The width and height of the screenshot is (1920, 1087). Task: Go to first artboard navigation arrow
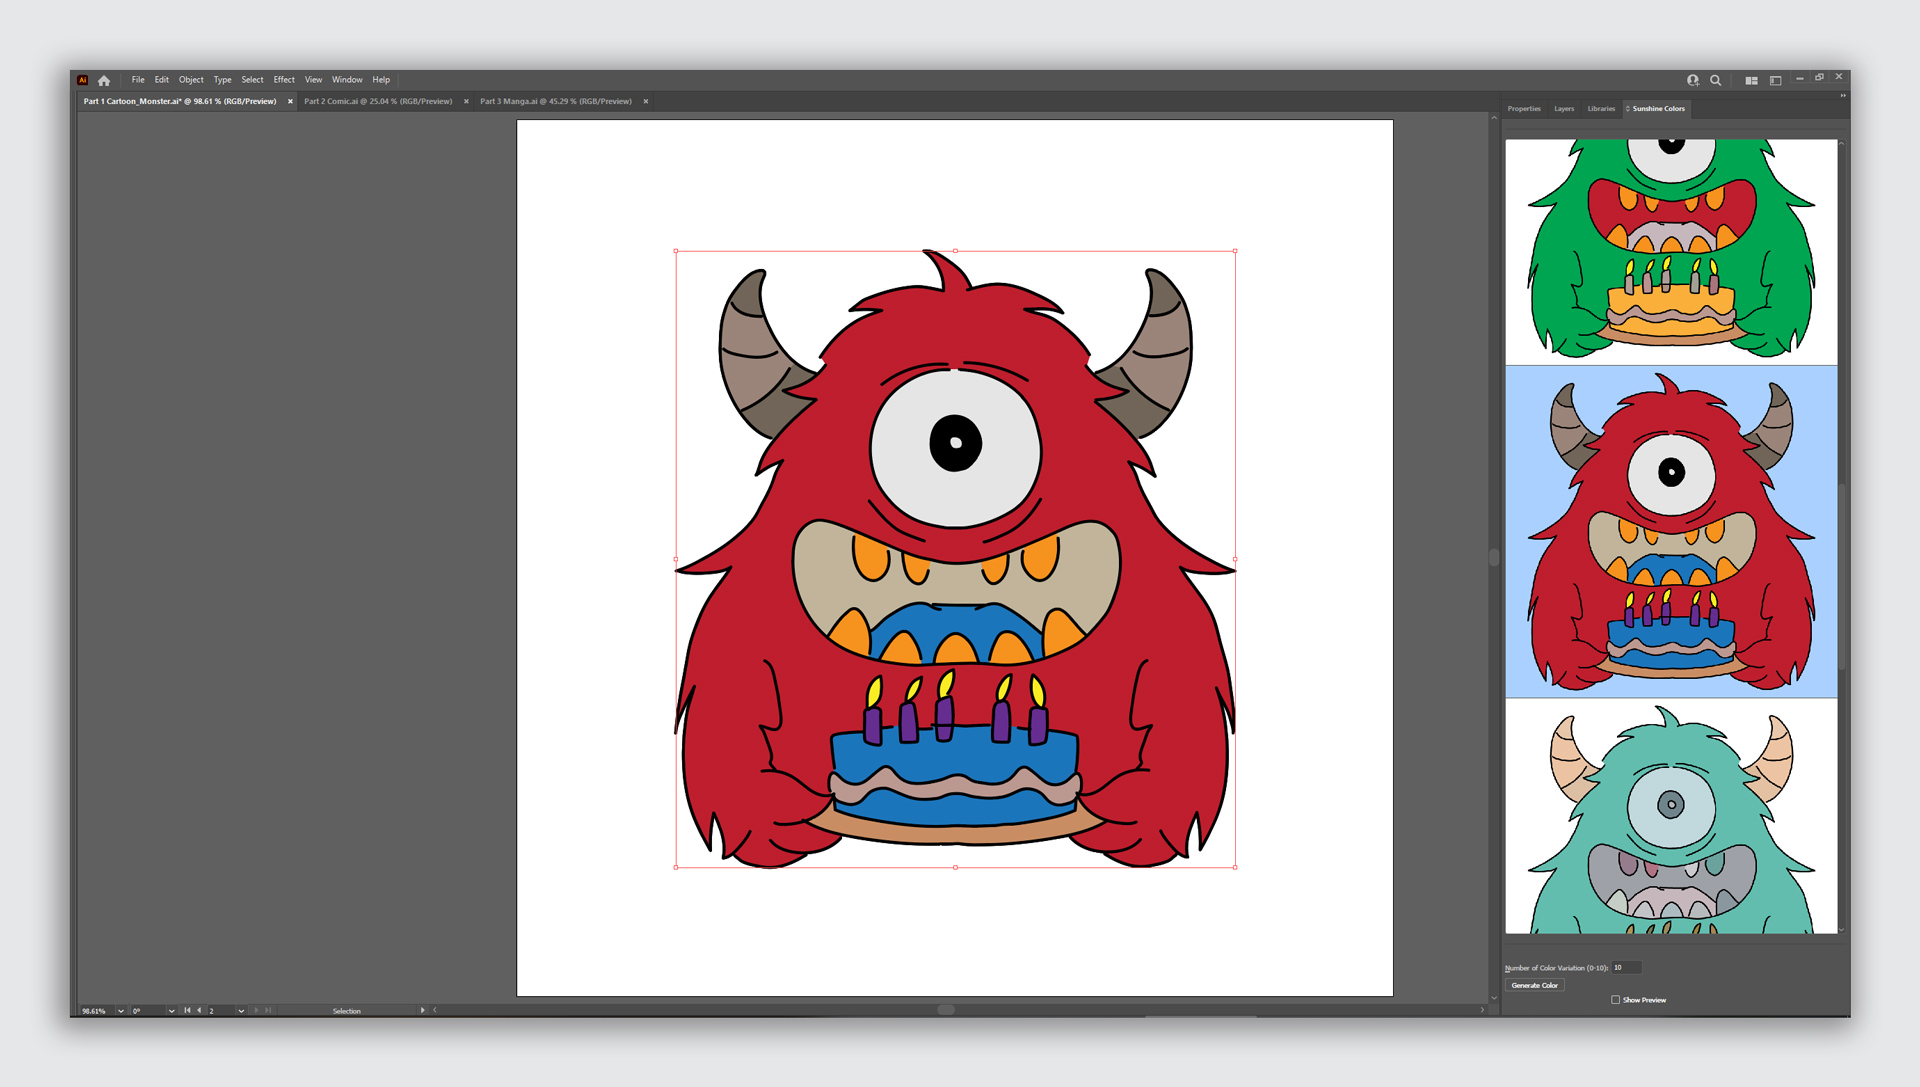click(x=187, y=1010)
